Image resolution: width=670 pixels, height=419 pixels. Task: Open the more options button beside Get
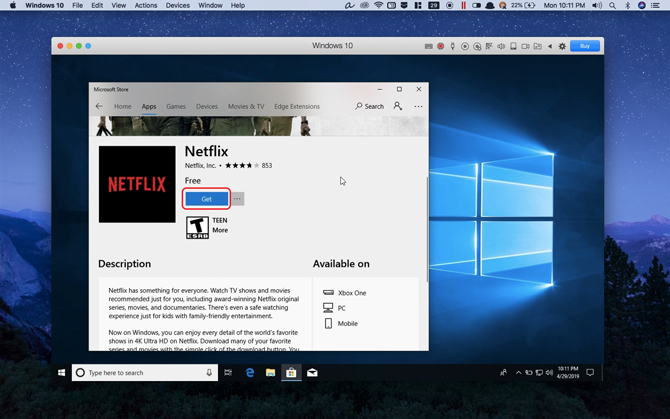[x=238, y=199]
